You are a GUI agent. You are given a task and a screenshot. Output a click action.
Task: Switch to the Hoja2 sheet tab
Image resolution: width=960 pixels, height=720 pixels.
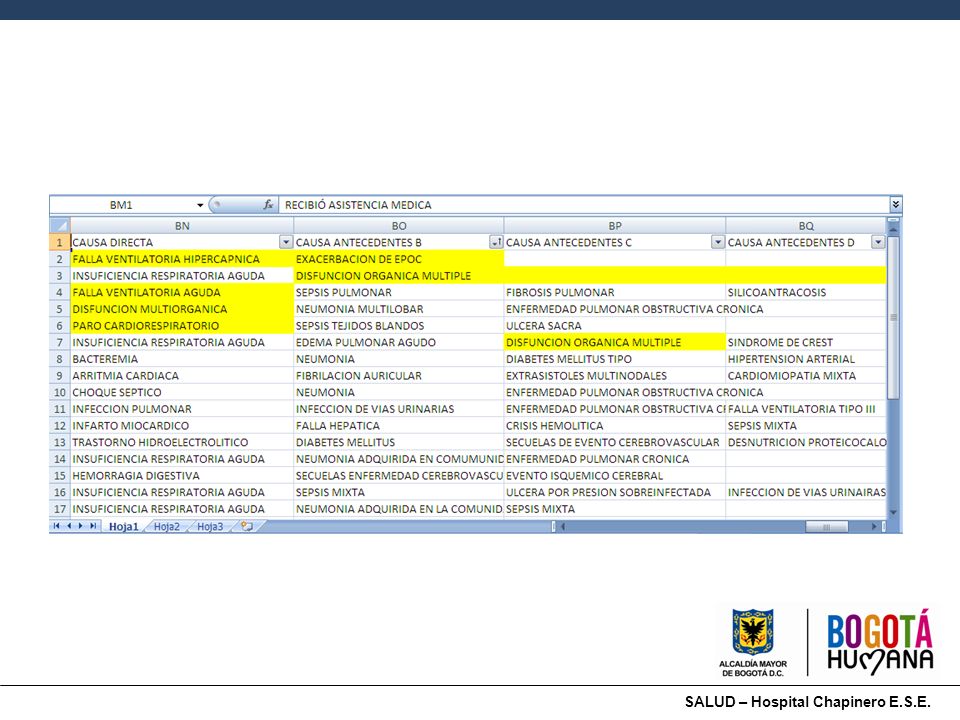[167, 527]
